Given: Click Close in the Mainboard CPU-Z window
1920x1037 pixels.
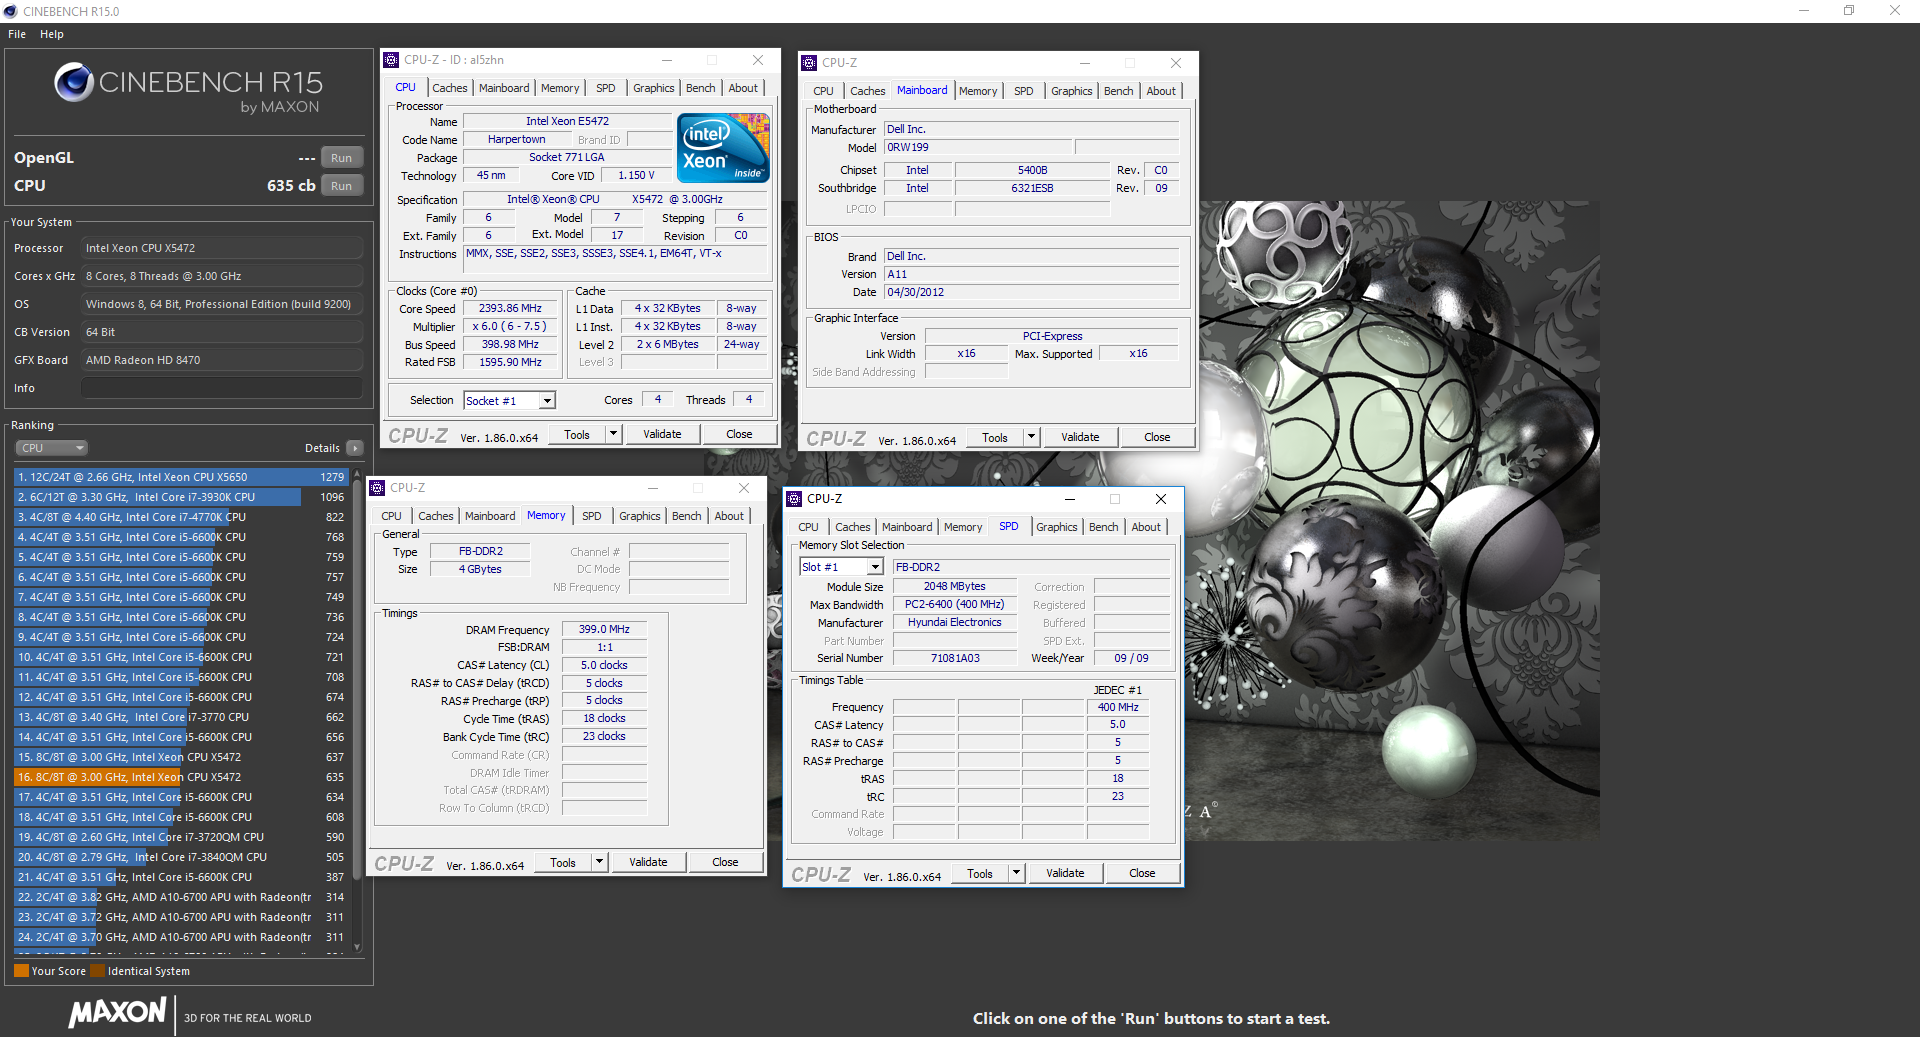Looking at the screenshot, I should 1157,437.
